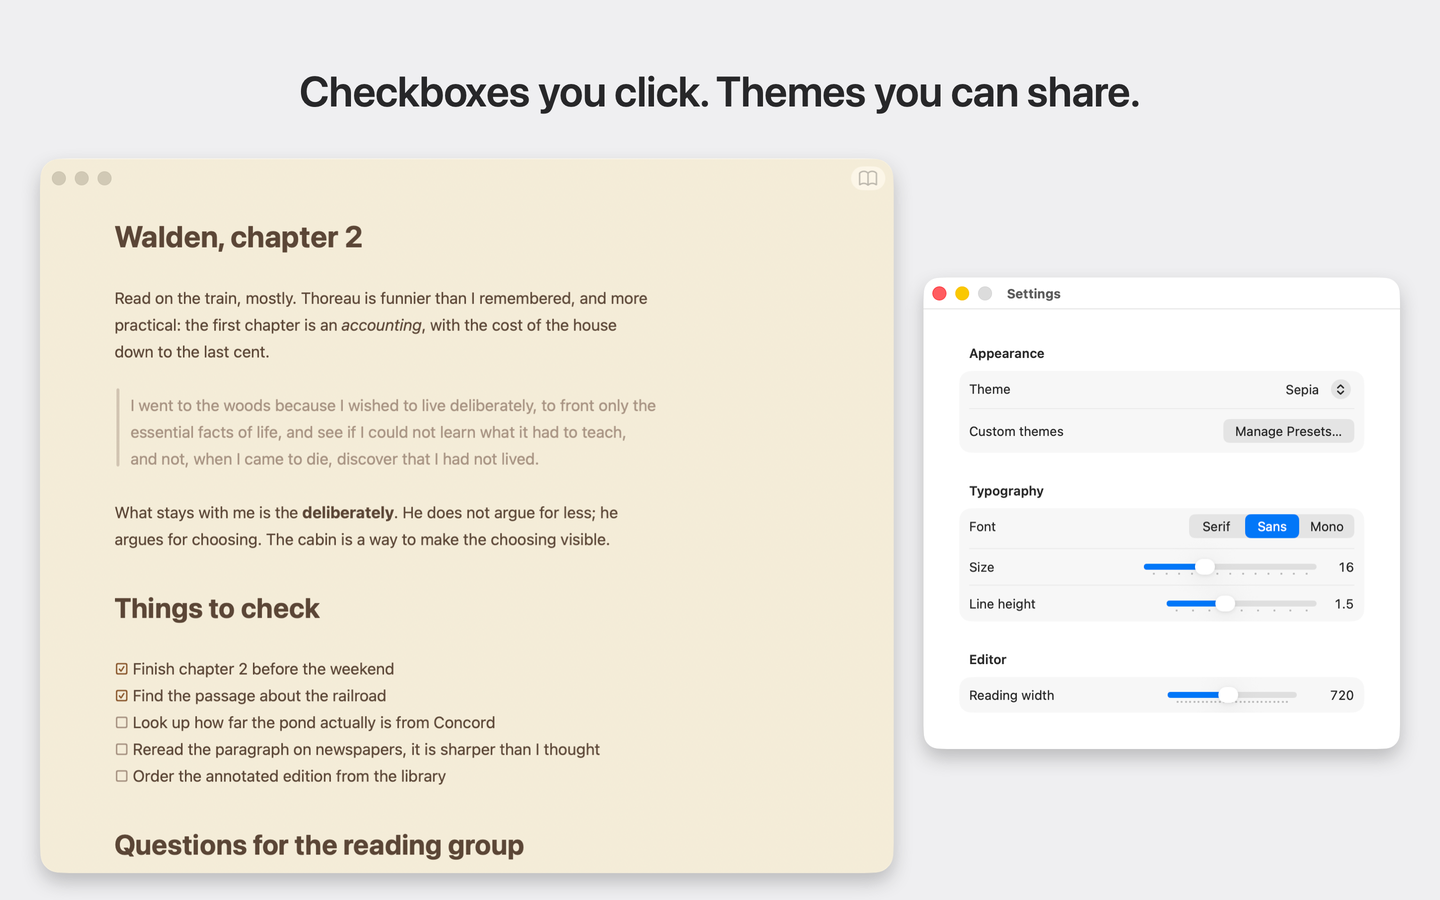The height and width of the screenshot is (900, 1440).
Task: Click the bold word 'deliberately'
Action: (348, 513)
